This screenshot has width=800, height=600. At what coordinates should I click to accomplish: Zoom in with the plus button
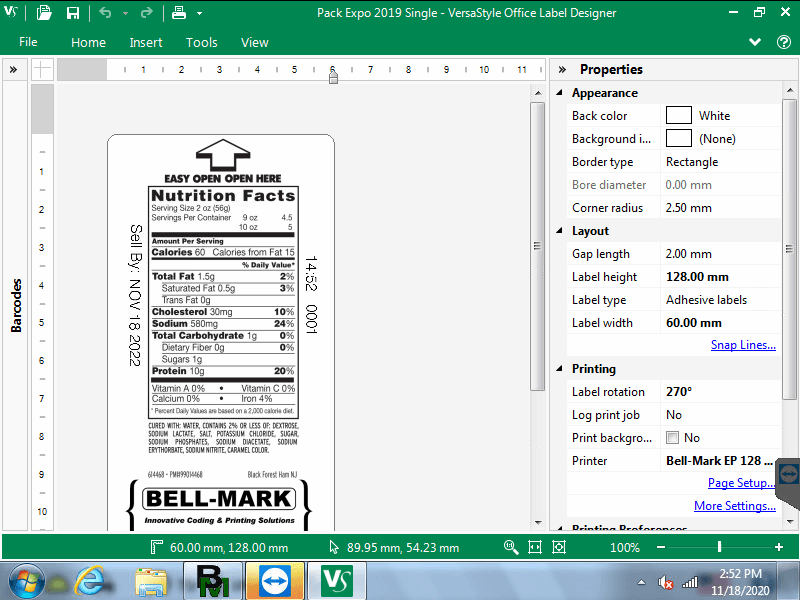(779, 547)
